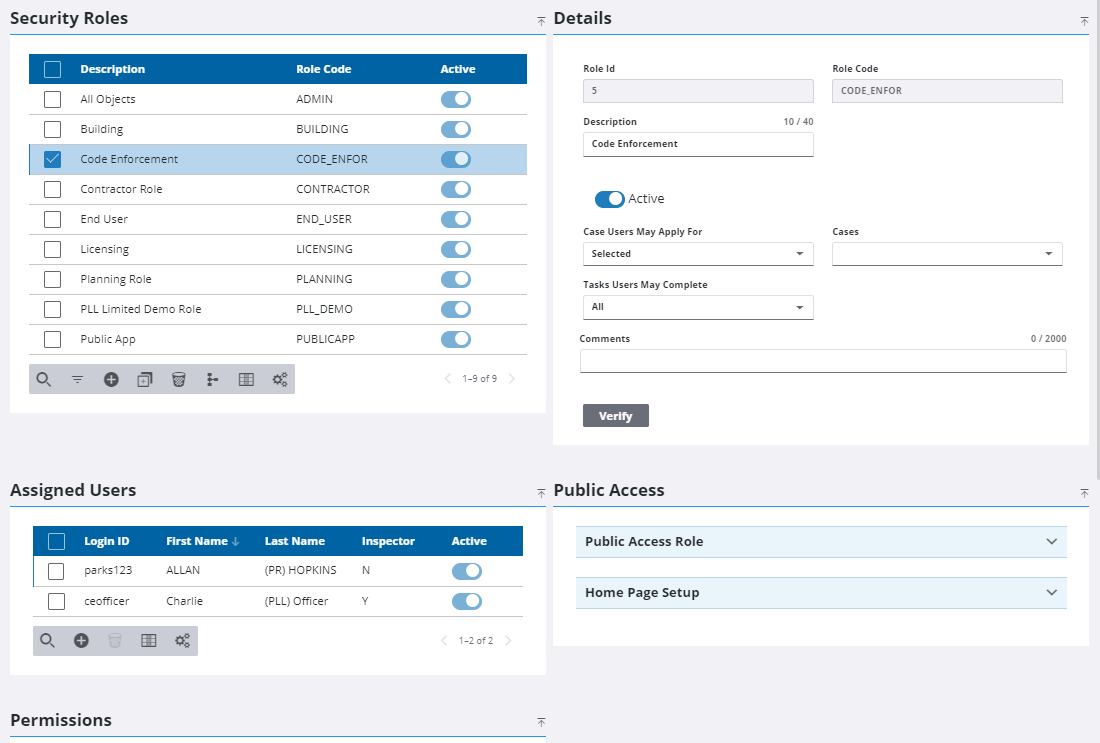This screenshot has height=743, width=1100.
Task: Open the Tasks Users May Complete dropdown
Action: tap(698, 307)
